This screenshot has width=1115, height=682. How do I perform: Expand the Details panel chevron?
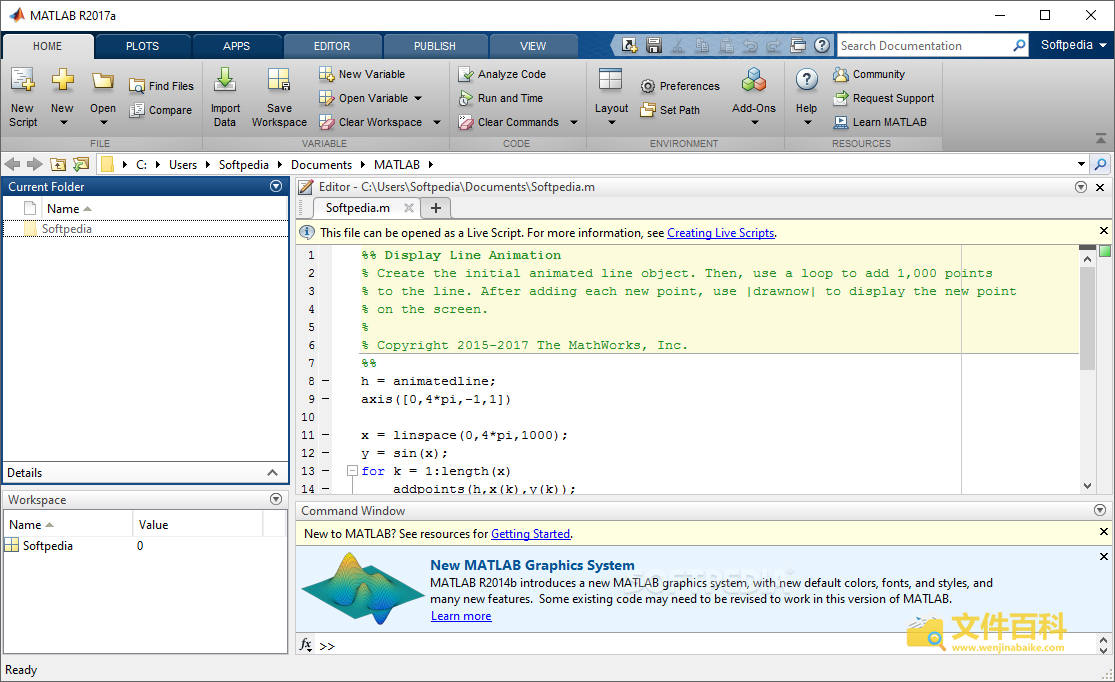pyautogui.click(x=272, y=473)
